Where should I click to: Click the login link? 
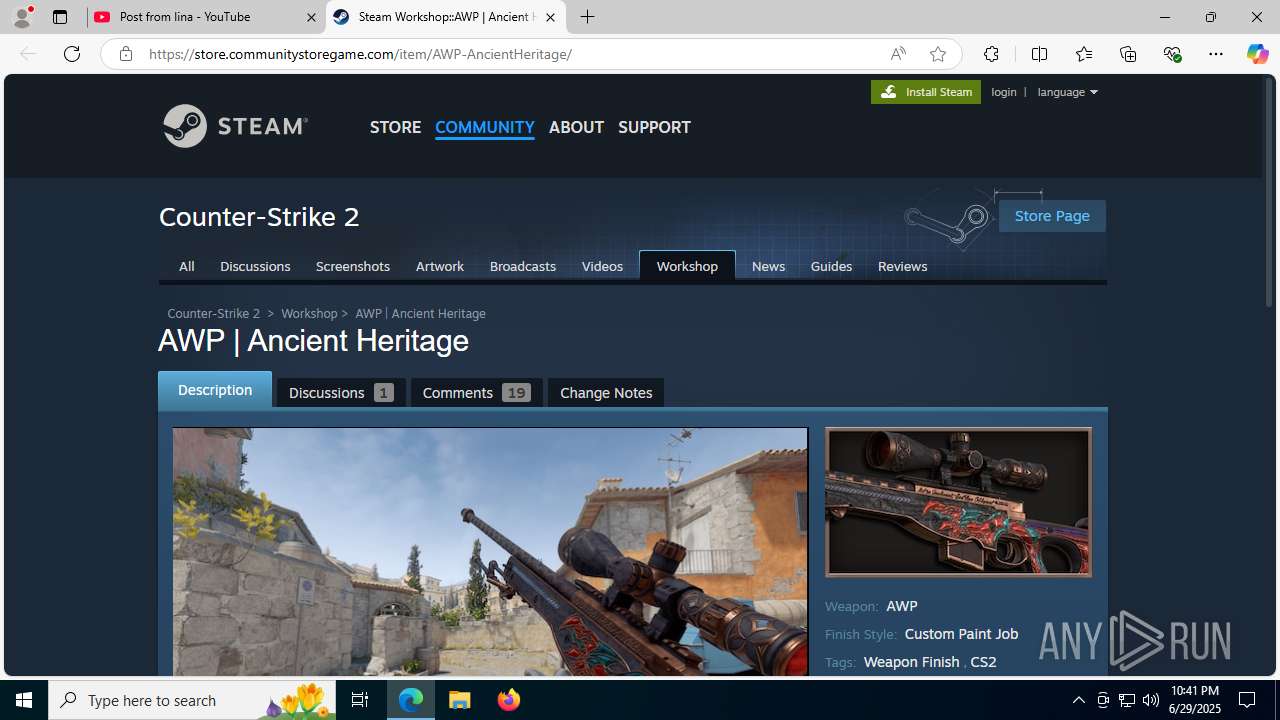point(1004,92)
